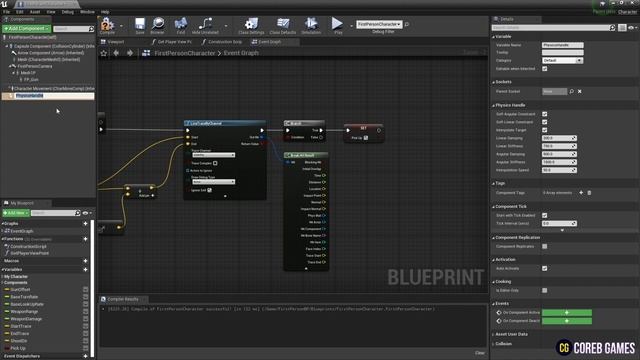Image resolution: width=640 pixels, height=360 pixels.
Task: Open the Asset menu
Action: pyautogui.click(x=35, y=12)
